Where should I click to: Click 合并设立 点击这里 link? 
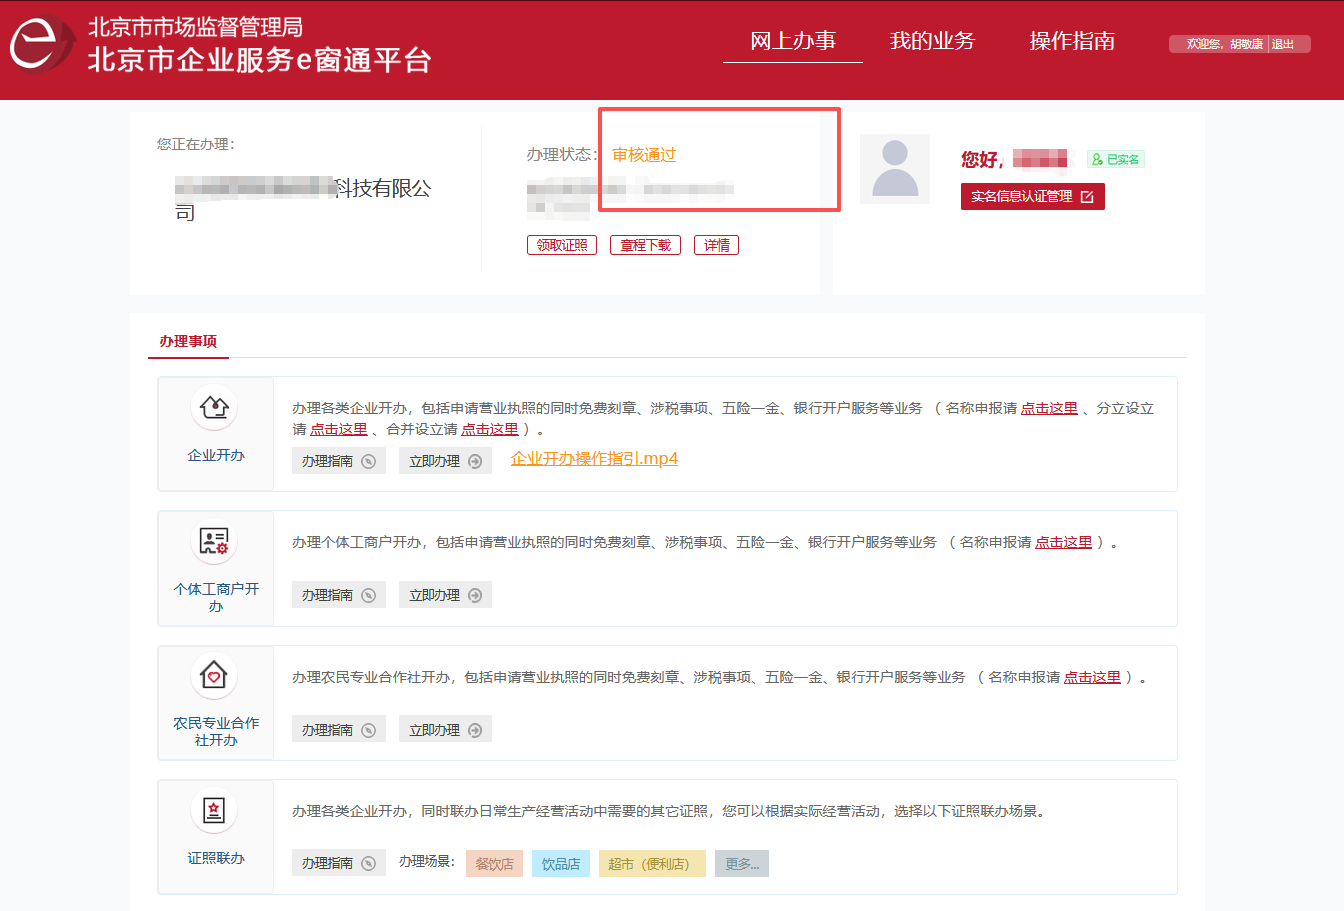pyautogui.click(x=490, y=429)
